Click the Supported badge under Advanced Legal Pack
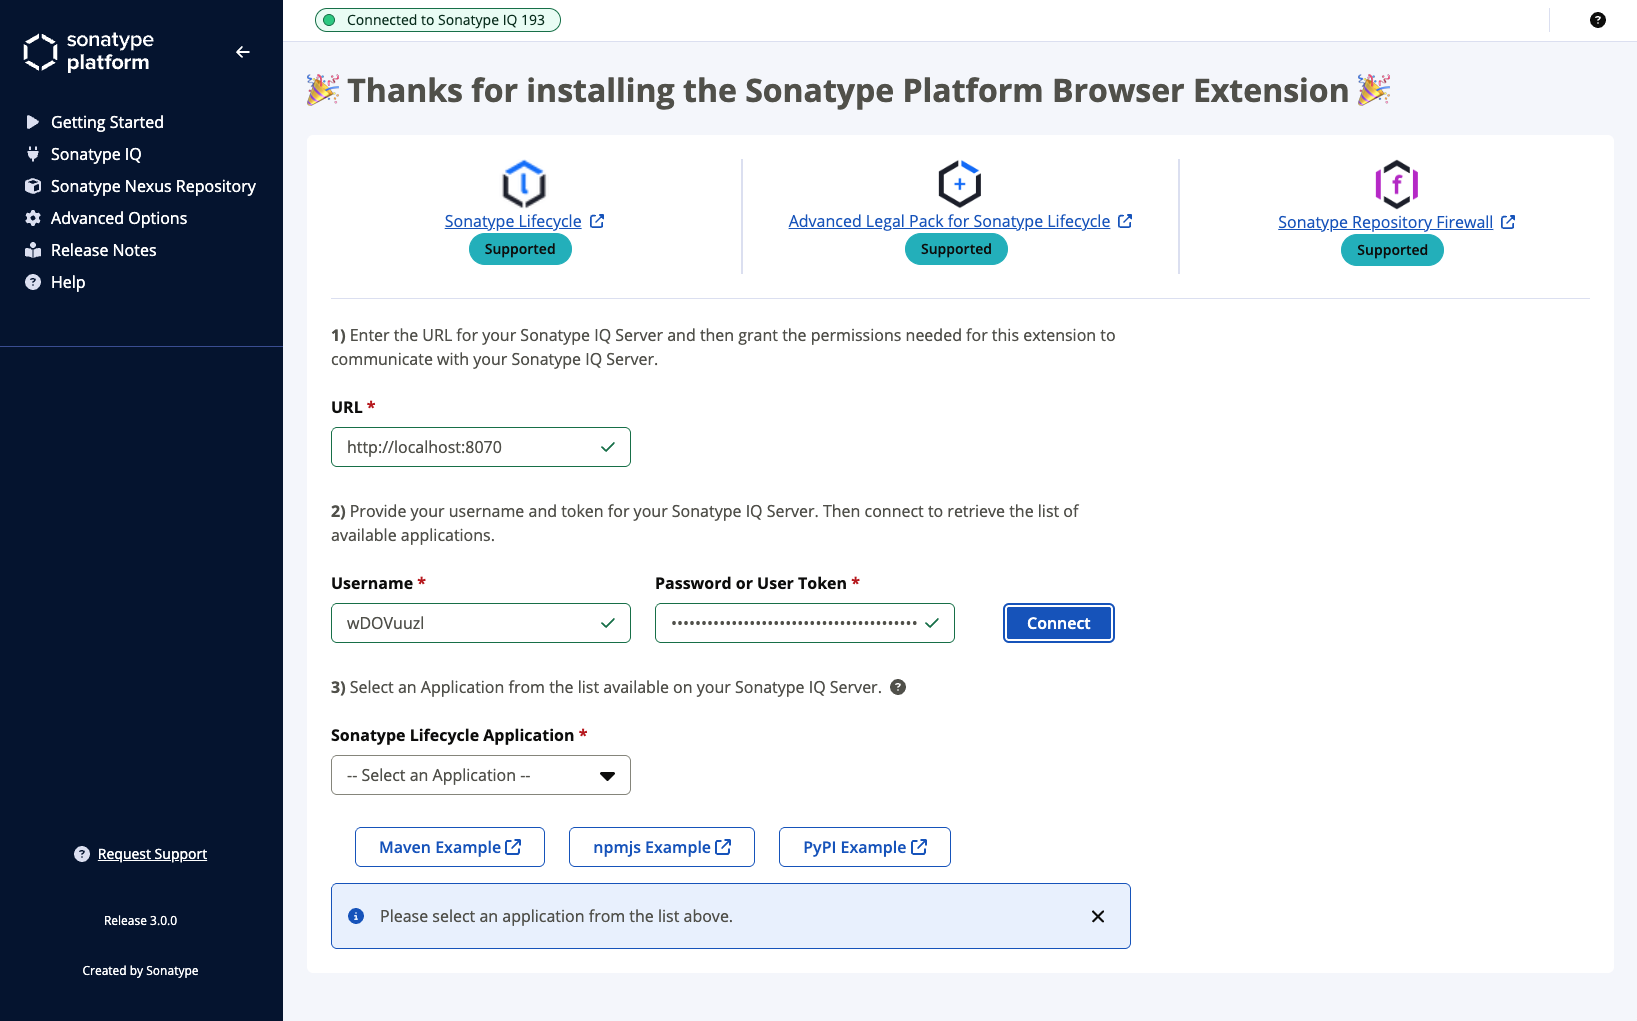This screenshot has height=1021, width=1637. pos(956,249)
